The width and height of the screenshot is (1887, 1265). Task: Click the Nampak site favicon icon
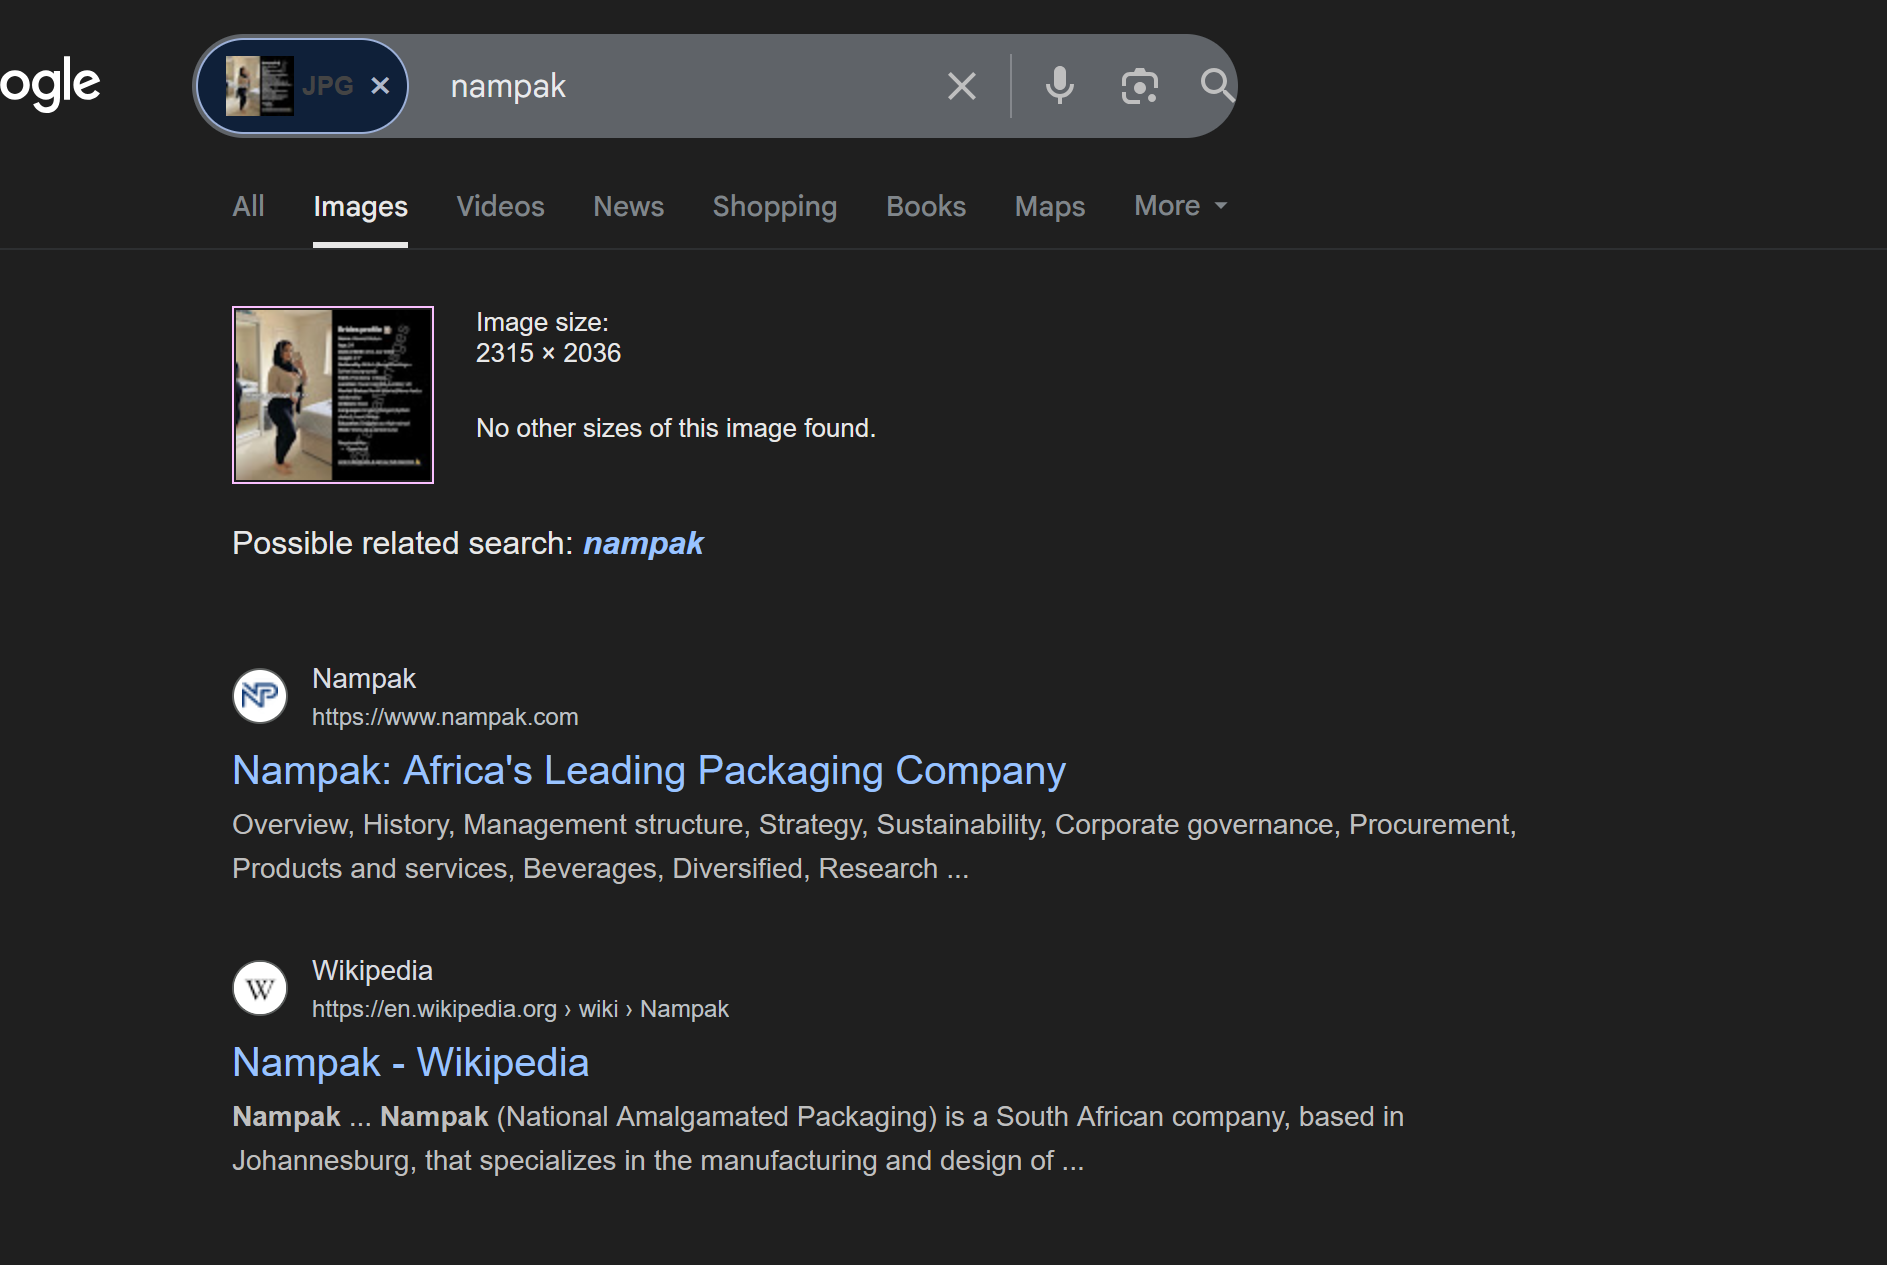tap(260, 695)
